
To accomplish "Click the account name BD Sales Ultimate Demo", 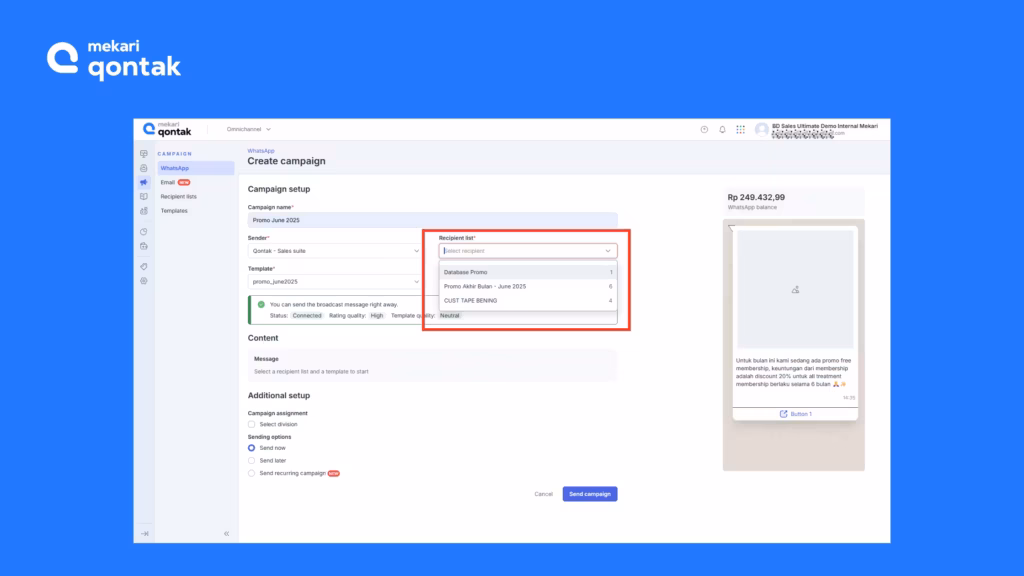I will coord(825,126).
